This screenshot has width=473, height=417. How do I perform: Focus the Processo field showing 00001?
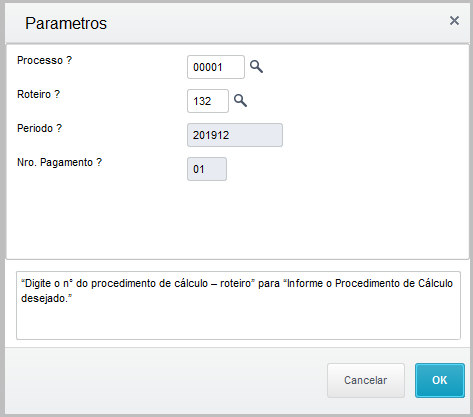(x=216, y=67)
